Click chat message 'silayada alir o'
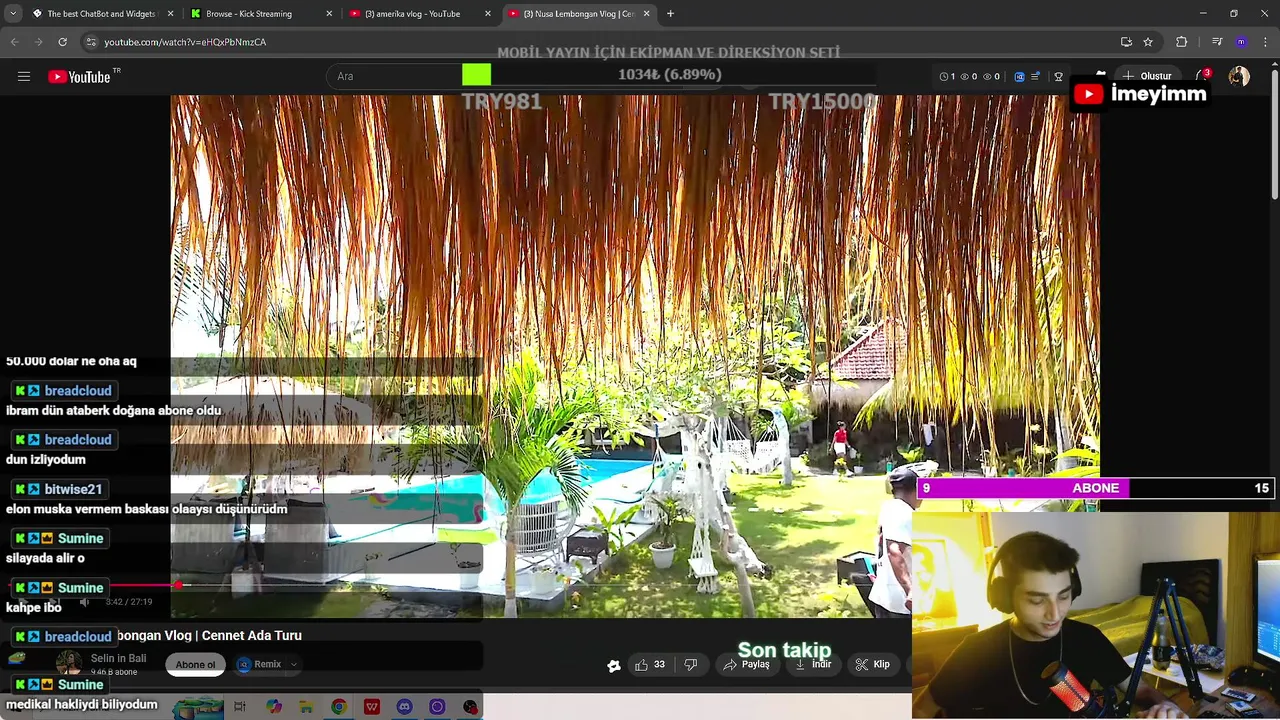 45,558
